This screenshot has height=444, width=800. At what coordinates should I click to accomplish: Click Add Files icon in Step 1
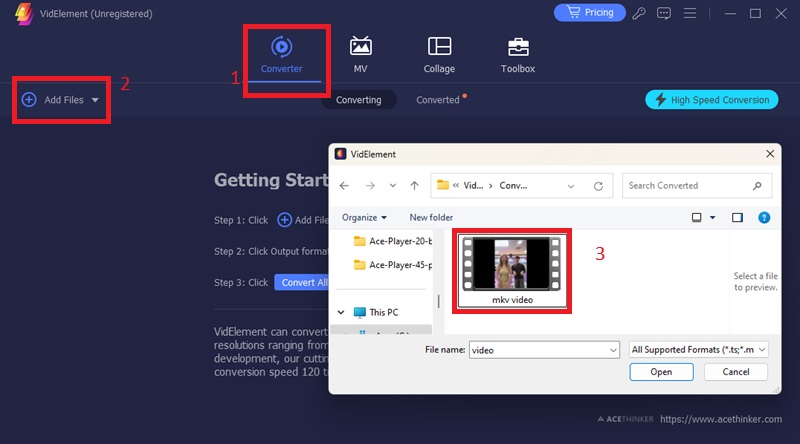pos(284,220)
